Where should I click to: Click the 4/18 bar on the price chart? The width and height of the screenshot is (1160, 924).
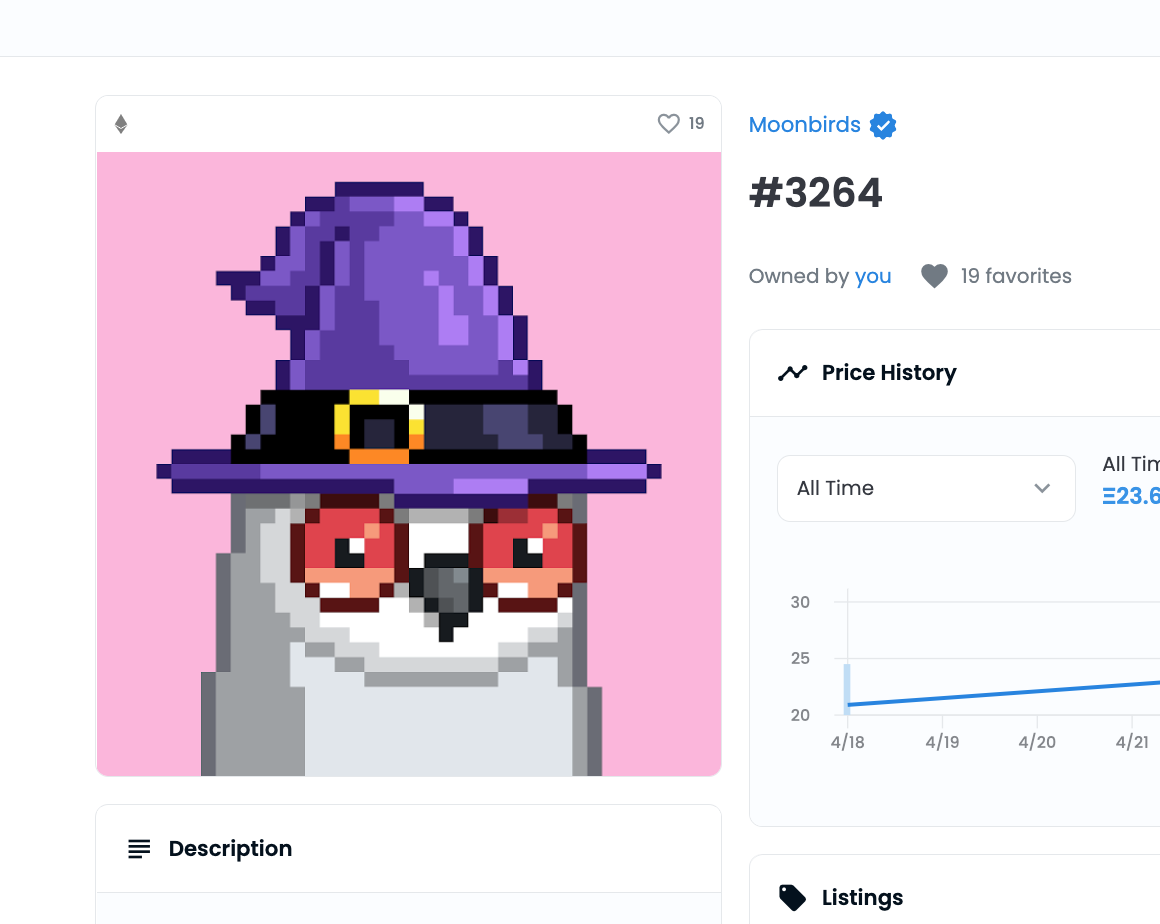tap(847, 689)
